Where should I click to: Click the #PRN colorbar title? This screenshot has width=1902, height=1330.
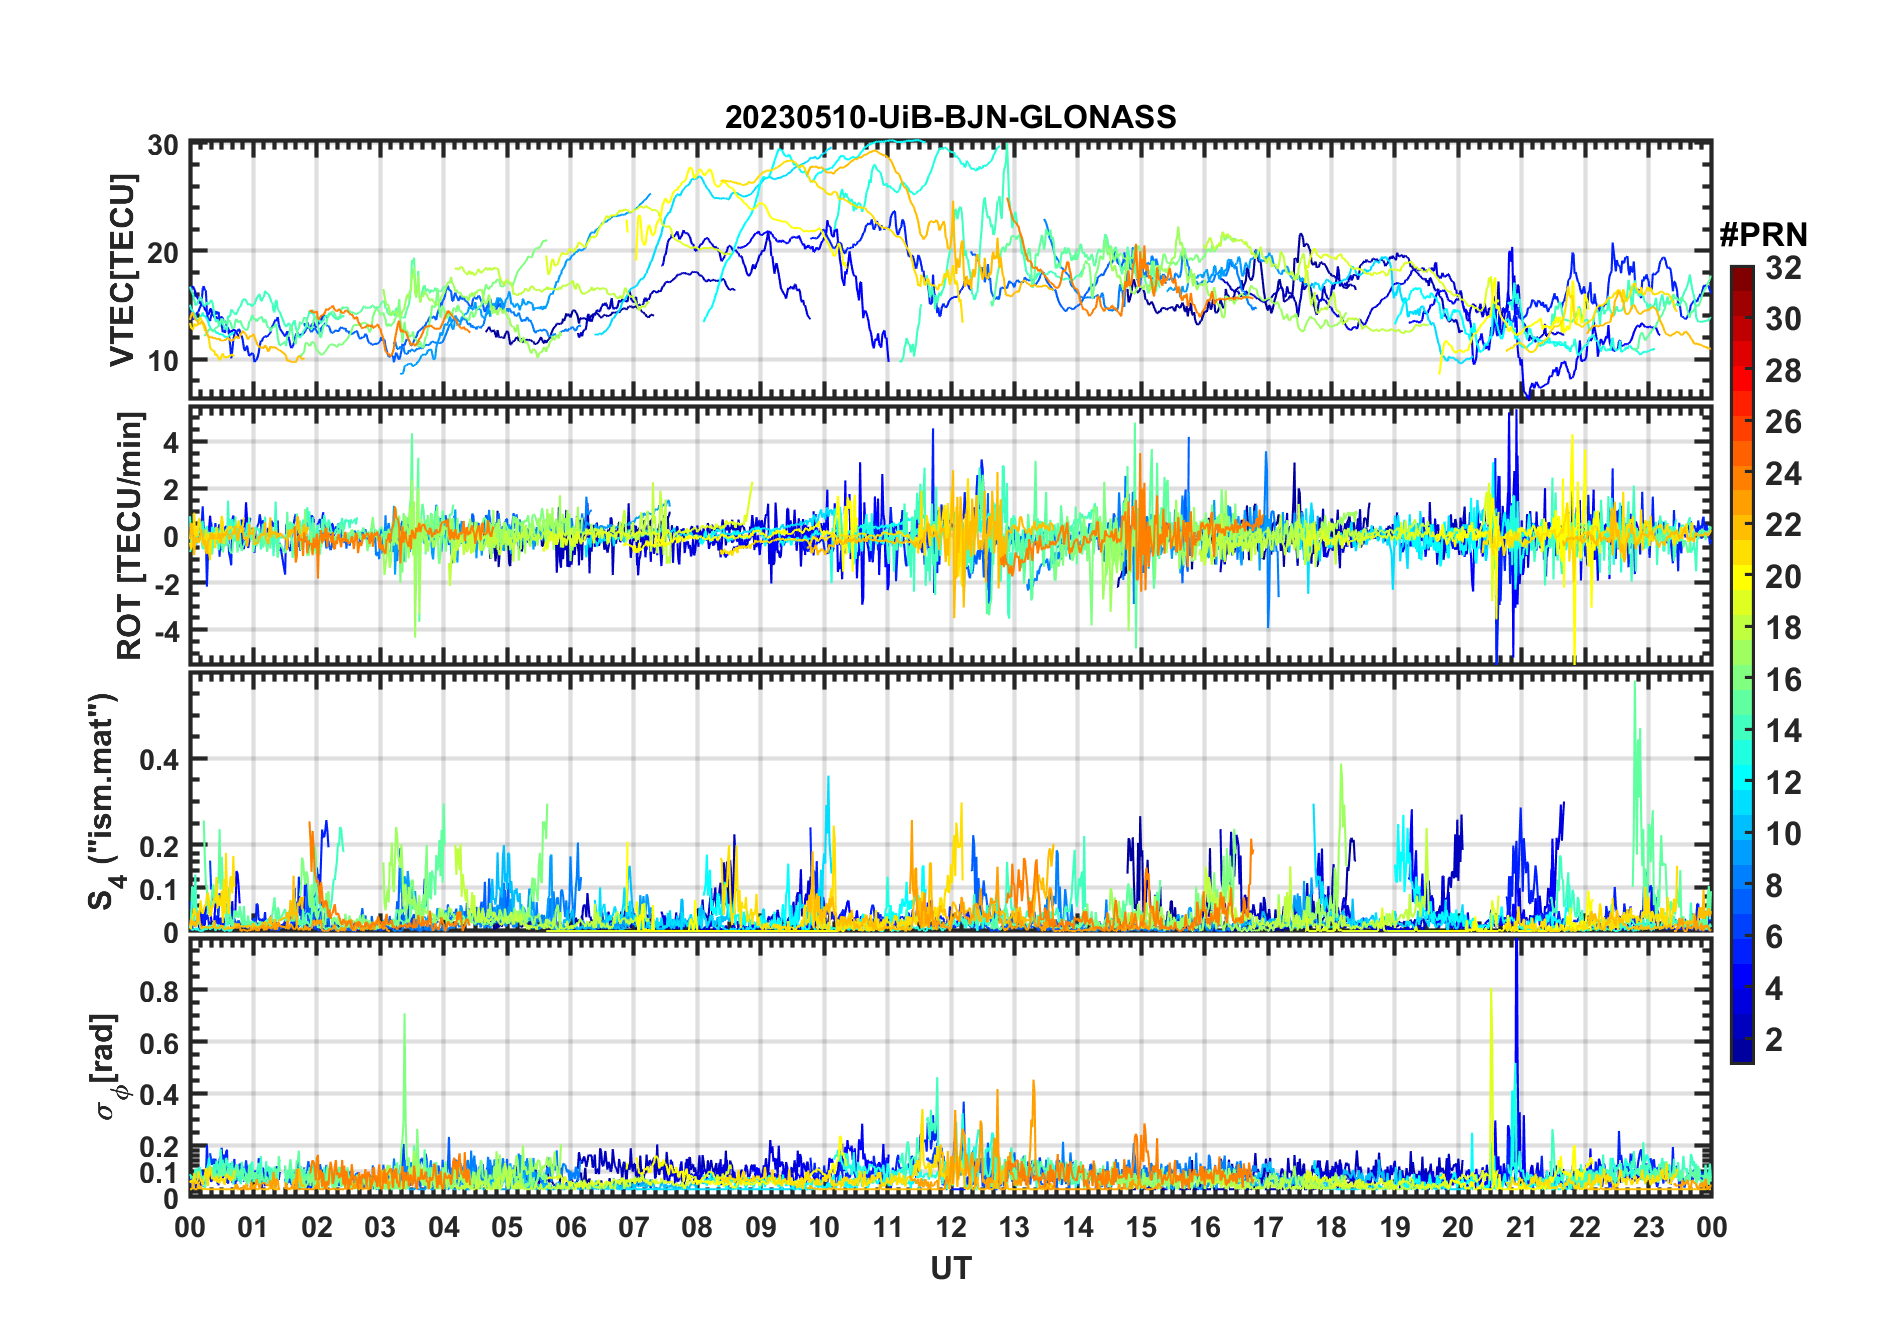(1763, 235)
